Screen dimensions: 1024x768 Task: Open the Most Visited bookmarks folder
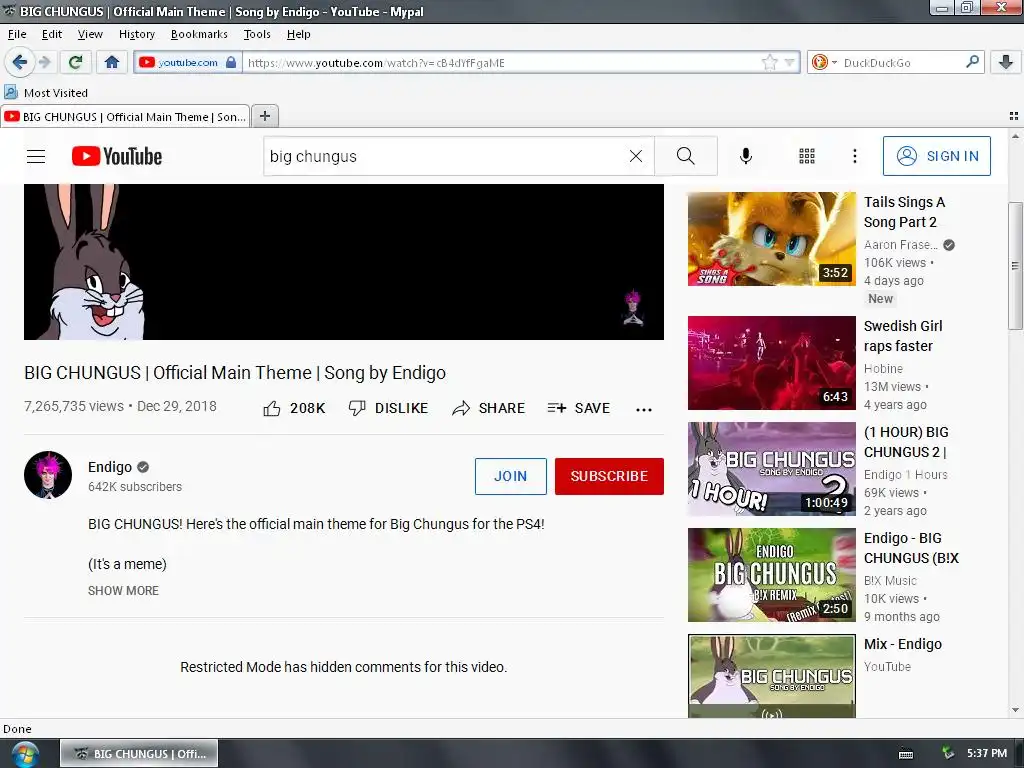coord(46,93)
